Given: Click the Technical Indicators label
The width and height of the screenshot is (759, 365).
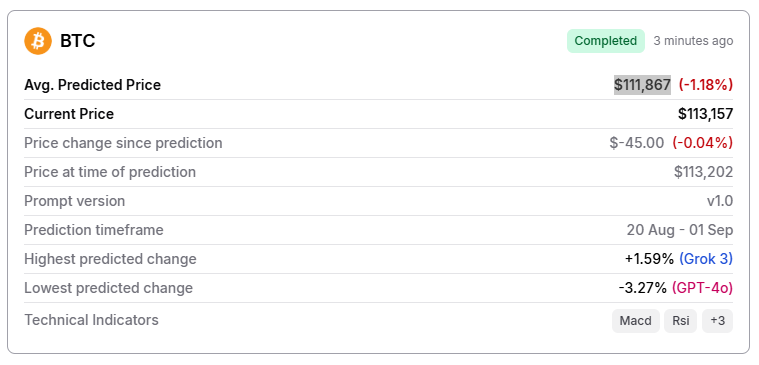Looking at the screenshot, I should (91, 320).
